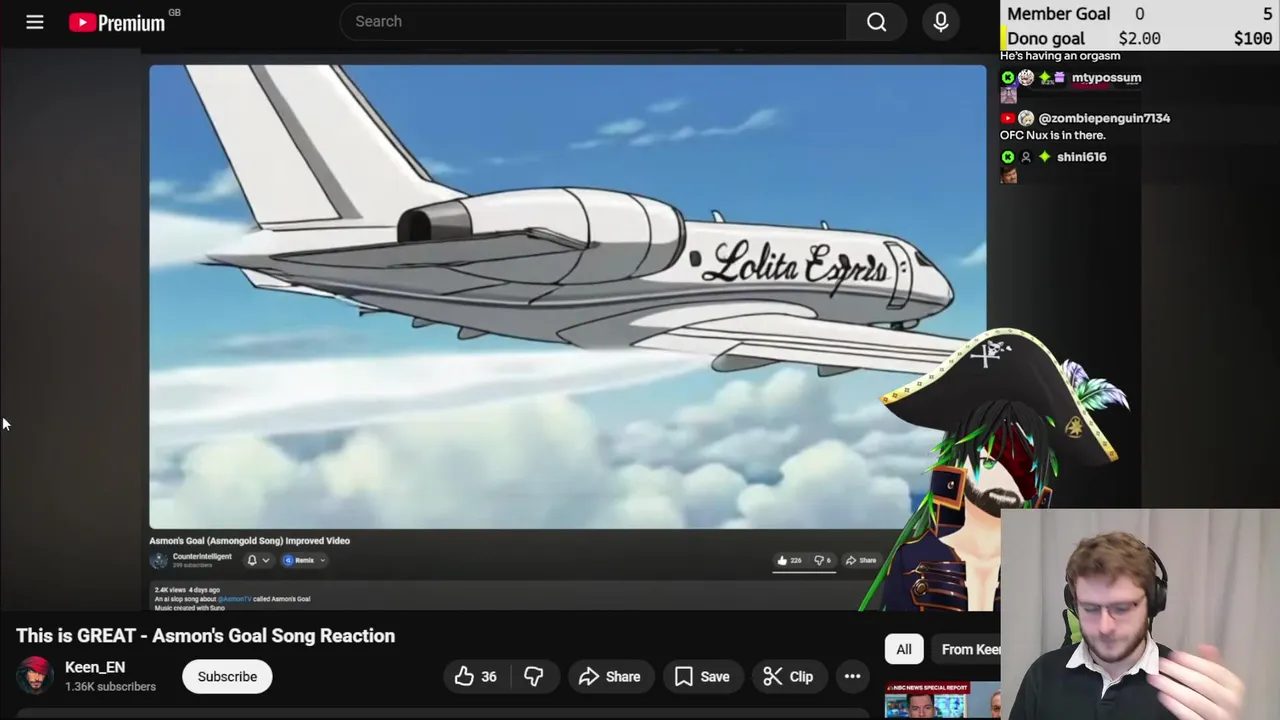Click inside the YouTube search field

pyautogui.click(x=593, y=21)
